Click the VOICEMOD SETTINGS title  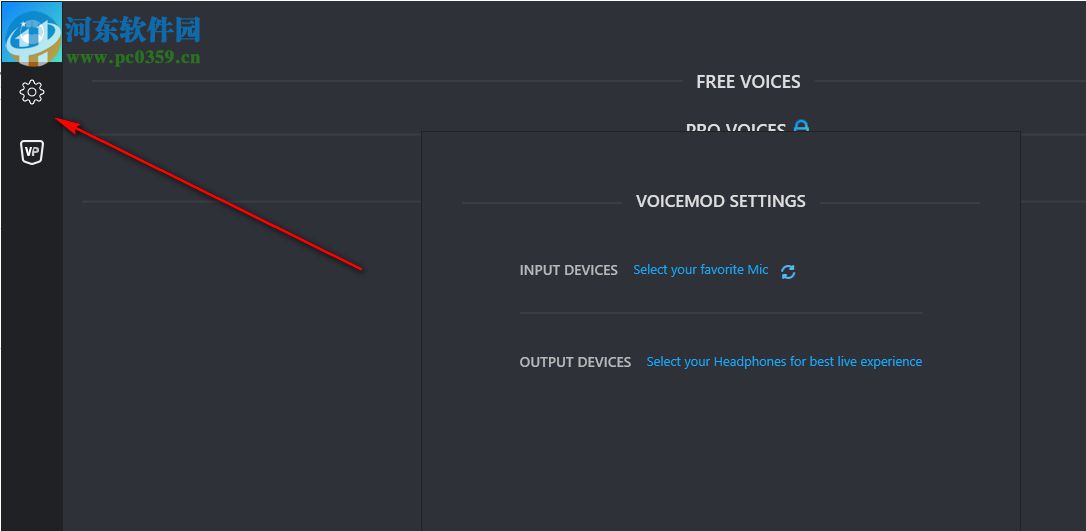click(720, 201)
